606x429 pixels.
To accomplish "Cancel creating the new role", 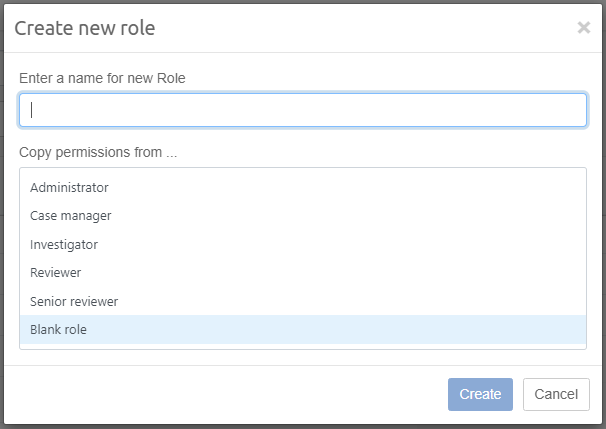I will (556, 394).
